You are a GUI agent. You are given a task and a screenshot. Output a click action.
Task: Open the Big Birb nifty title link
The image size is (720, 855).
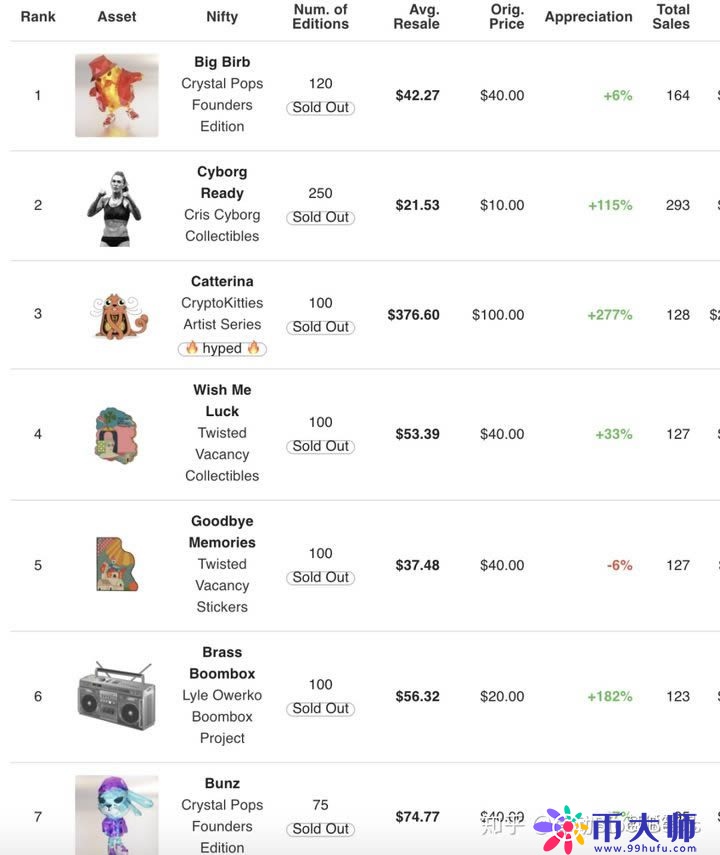click(x=222, y=62)
